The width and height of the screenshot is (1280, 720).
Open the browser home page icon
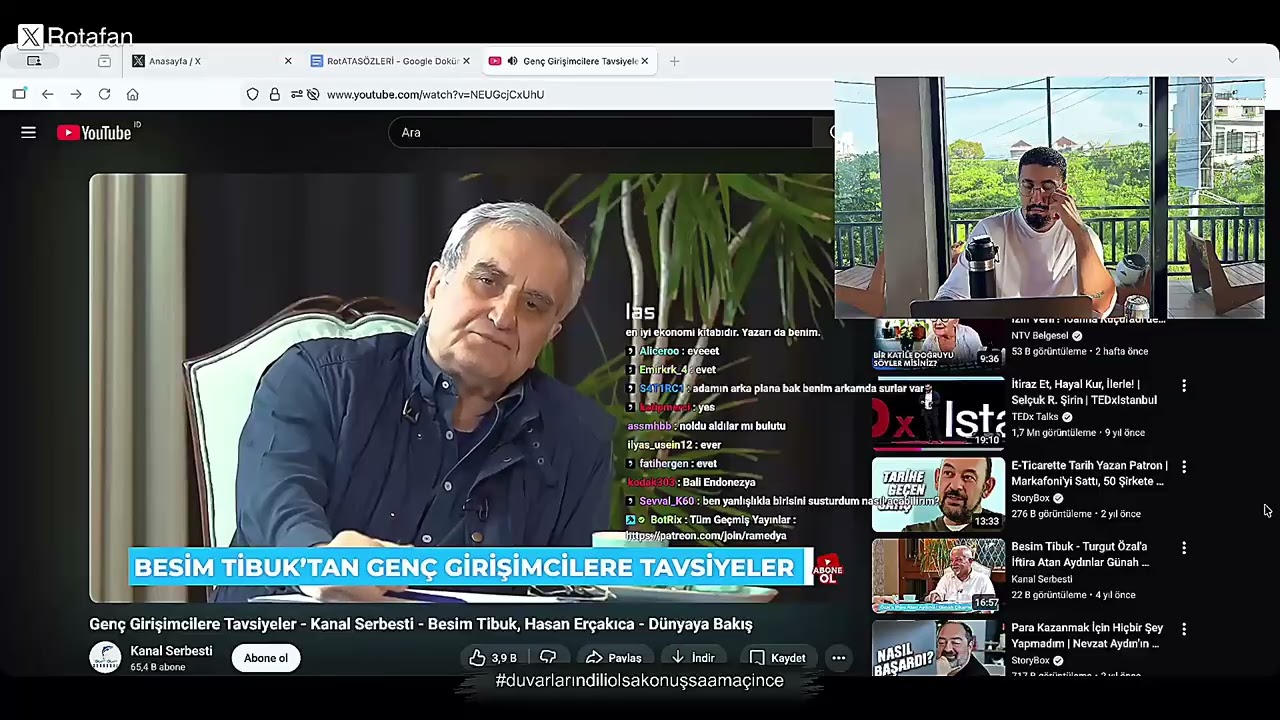point(132,94)
